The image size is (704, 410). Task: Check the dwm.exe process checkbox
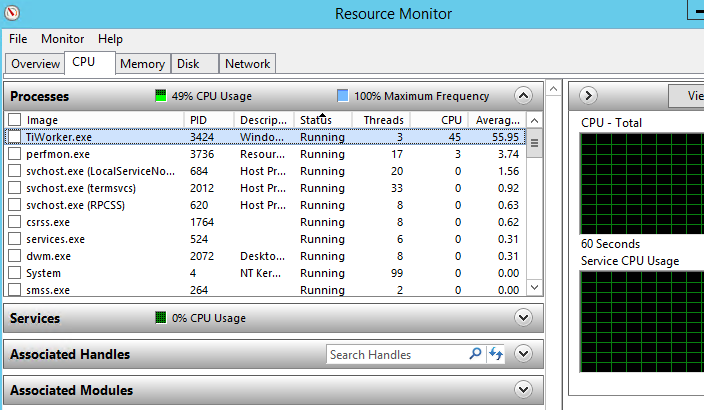(x=14, y=256)
